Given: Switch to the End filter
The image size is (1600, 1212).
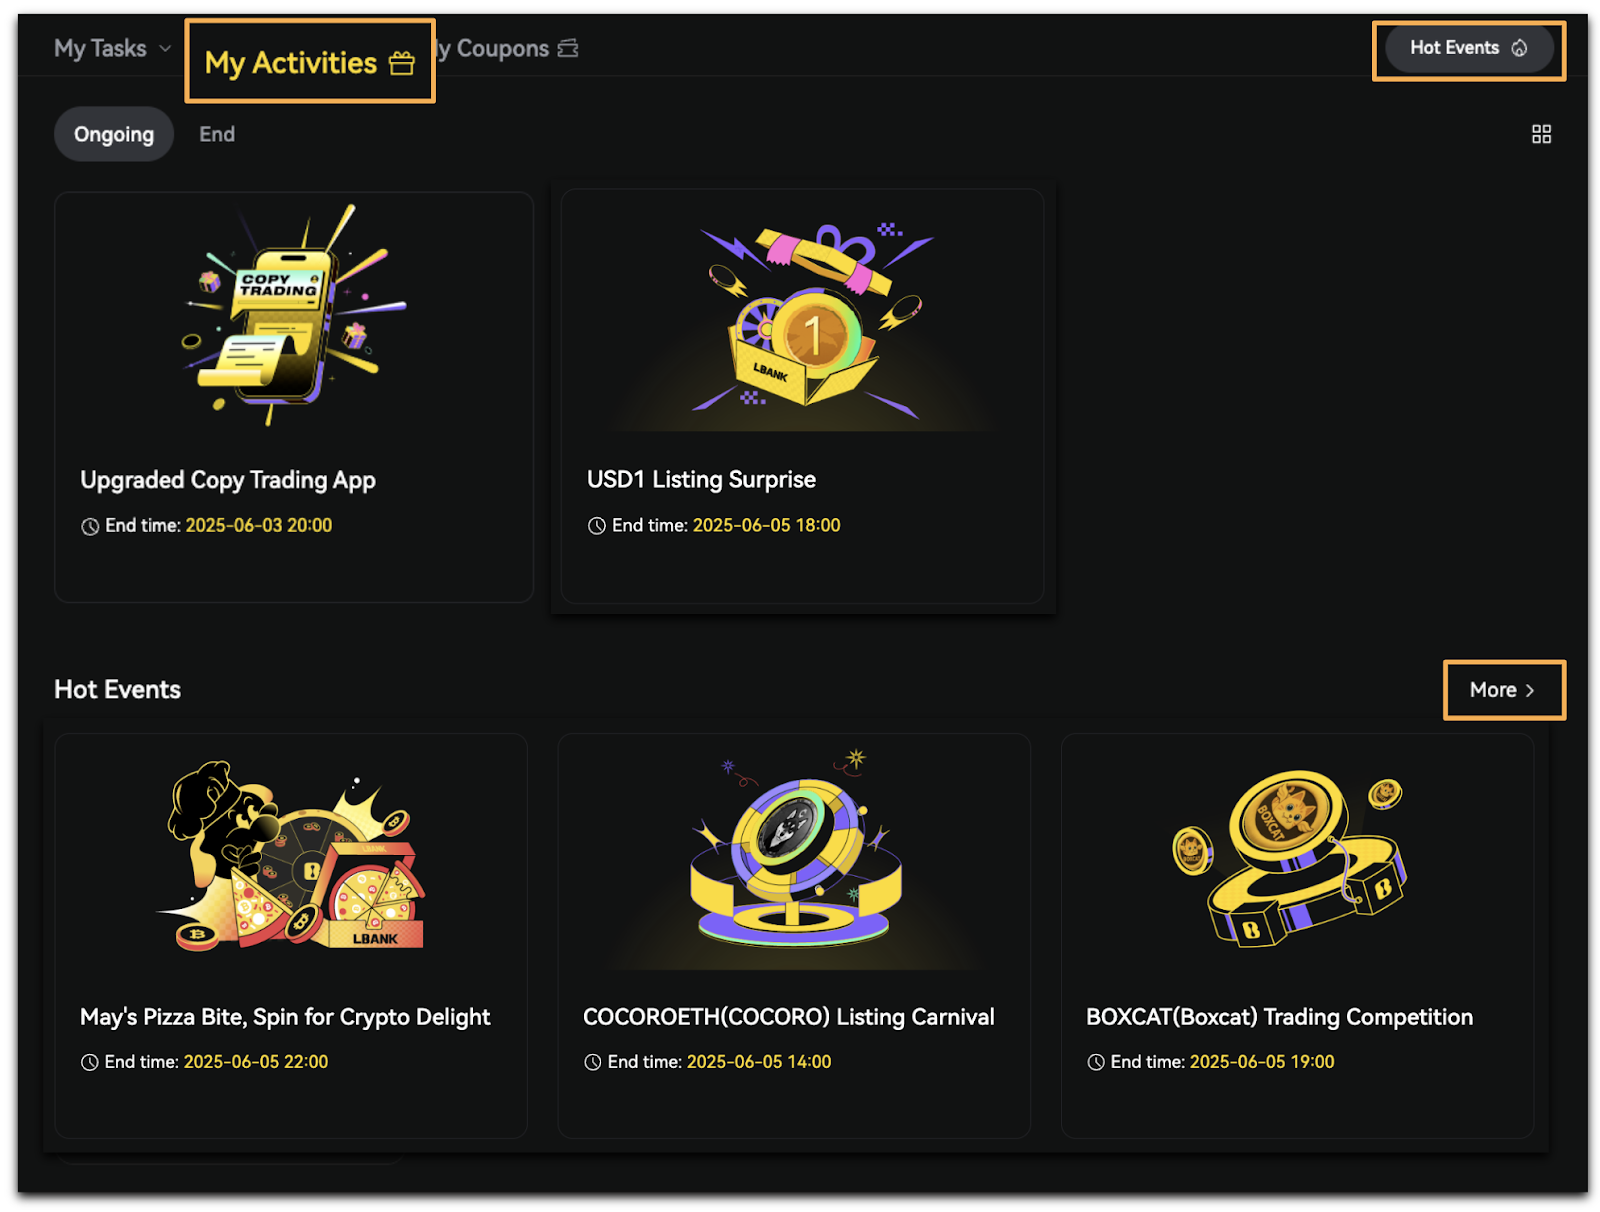Looking at the screenshot, I should pyautogui.click(x=217, y=134).
